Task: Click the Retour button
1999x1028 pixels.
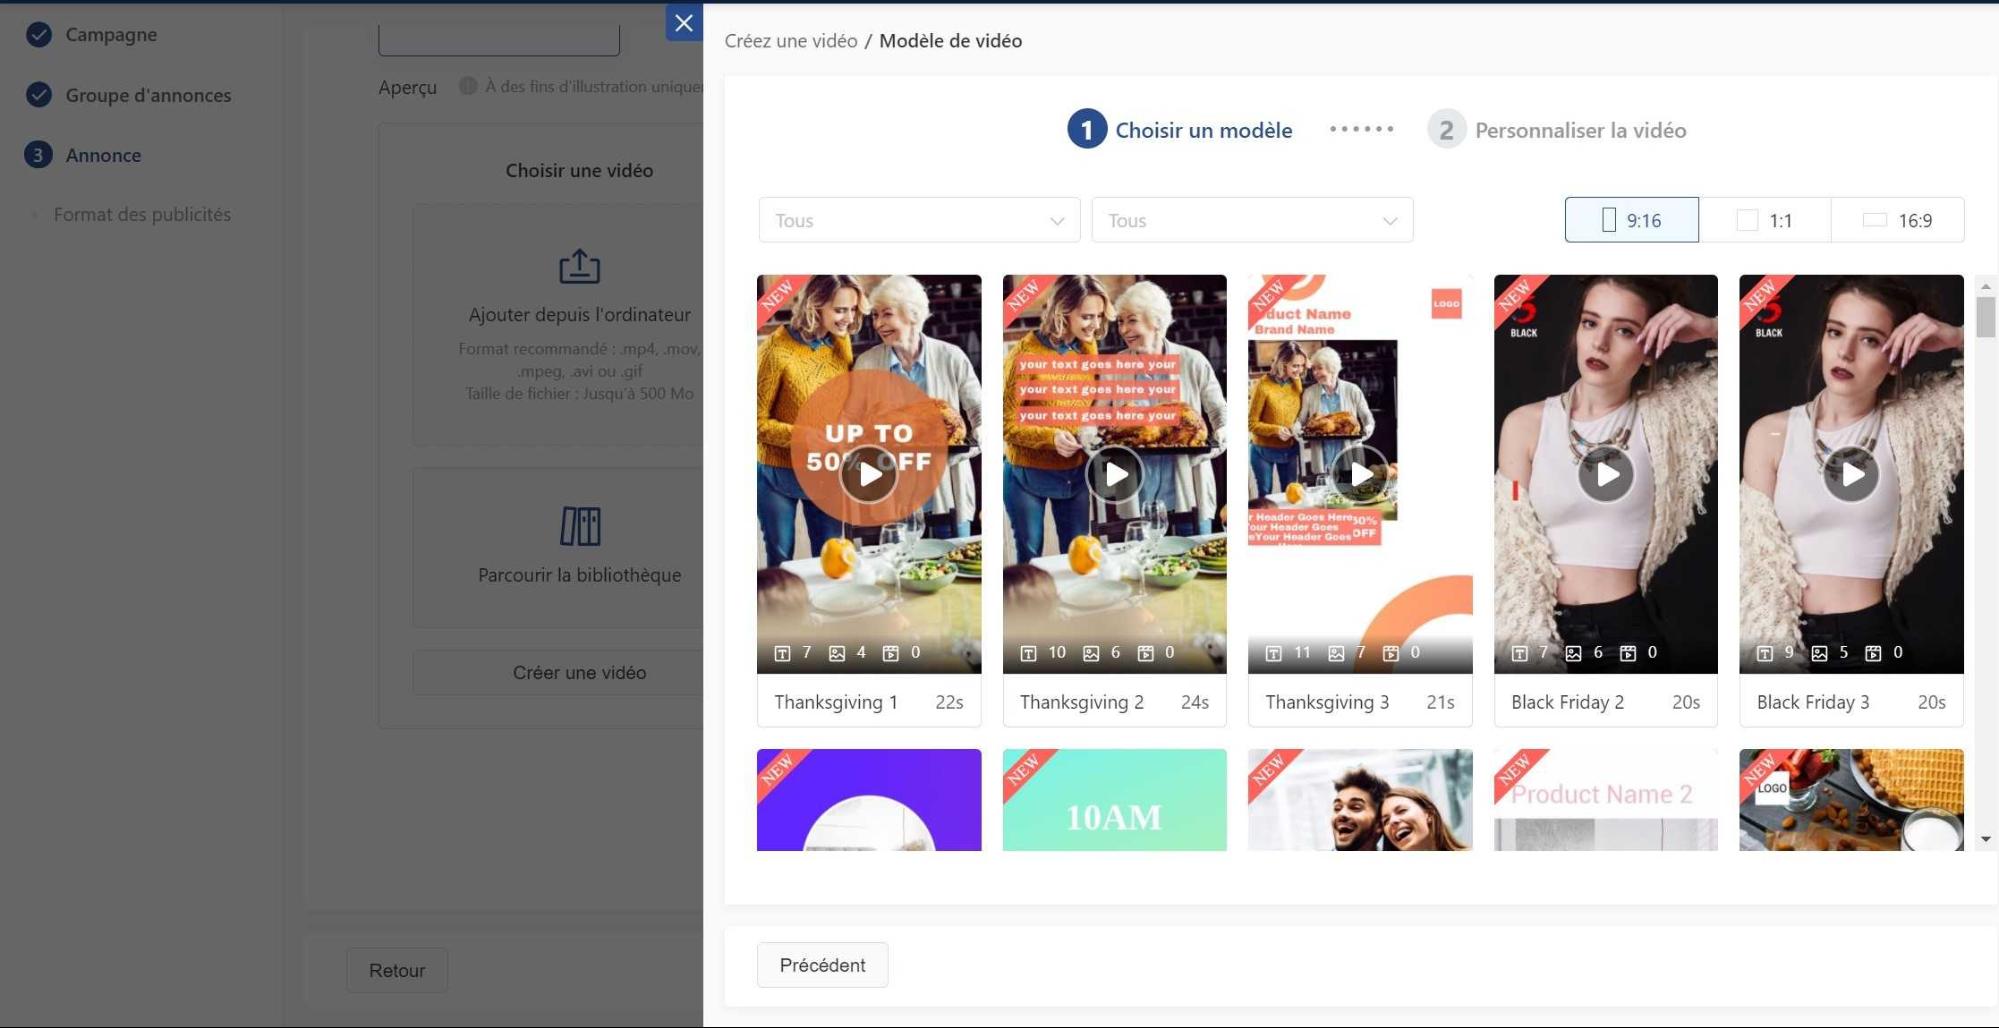Action: (x=397, y=970)
